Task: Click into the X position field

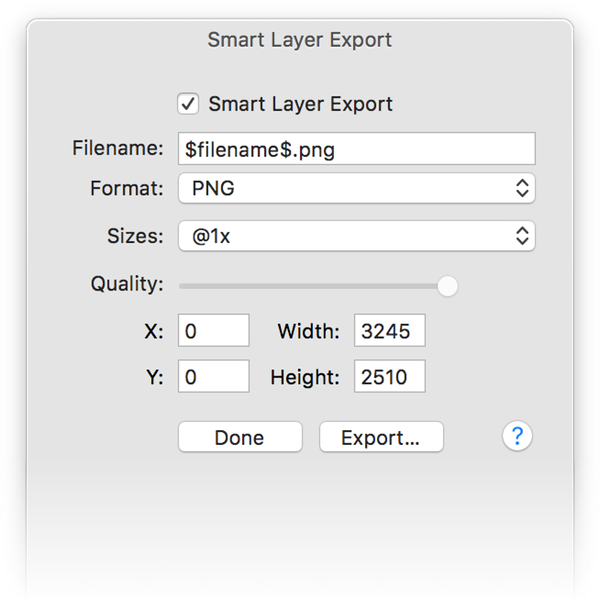Action: click(213, 330)
